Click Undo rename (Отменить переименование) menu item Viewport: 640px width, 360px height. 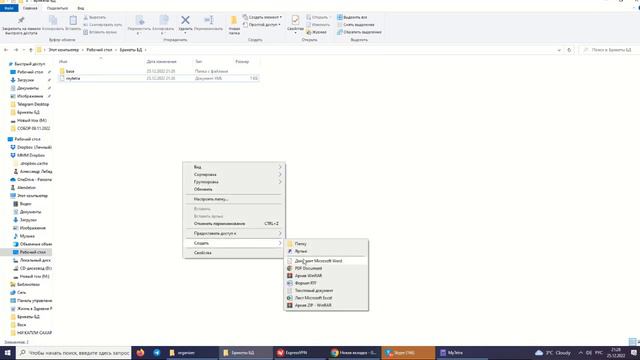pos(233,224)
